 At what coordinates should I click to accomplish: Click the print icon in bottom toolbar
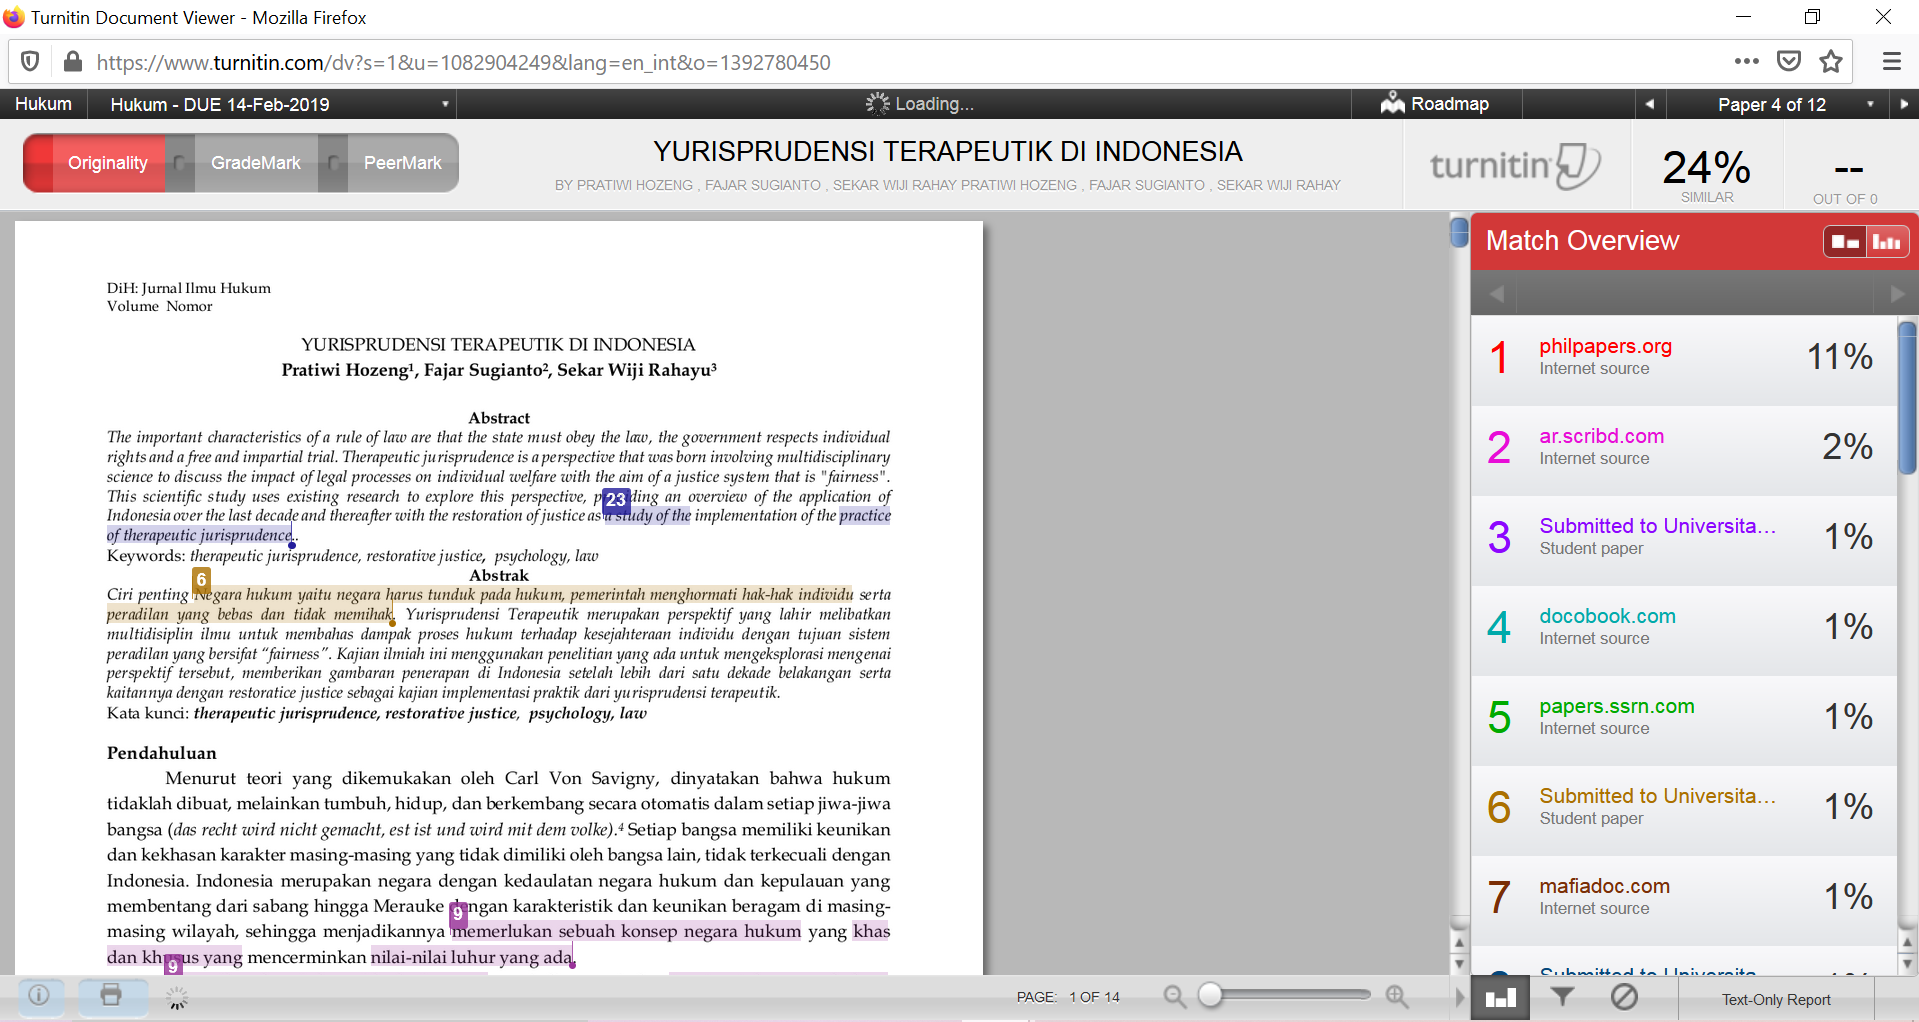click(111, 995)
